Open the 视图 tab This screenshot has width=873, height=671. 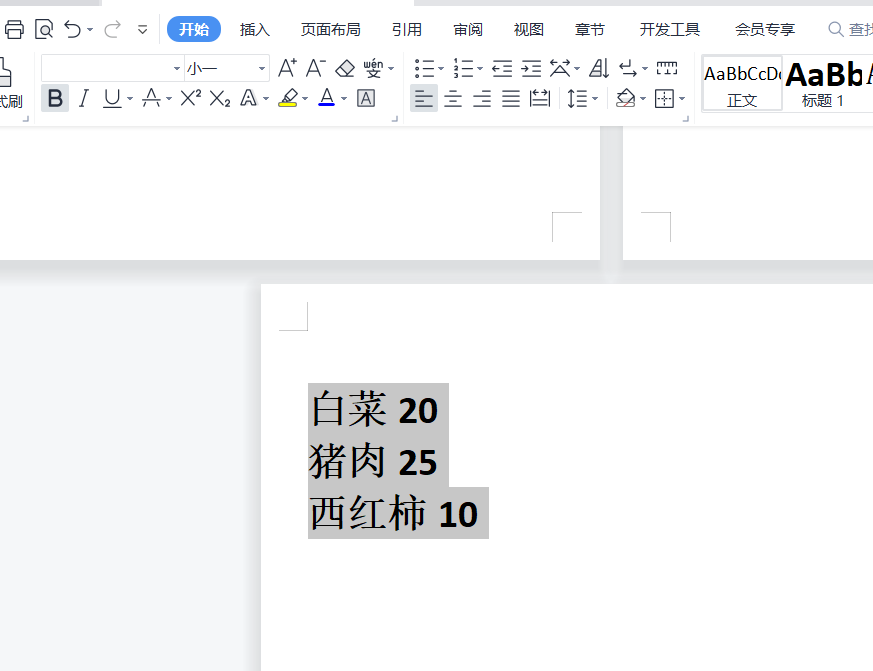[x=528, y=30]
